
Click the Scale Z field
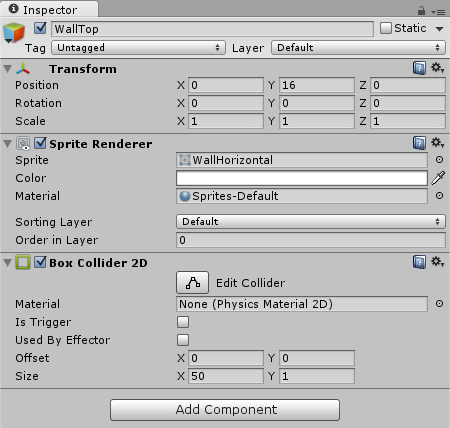(408, 121)
